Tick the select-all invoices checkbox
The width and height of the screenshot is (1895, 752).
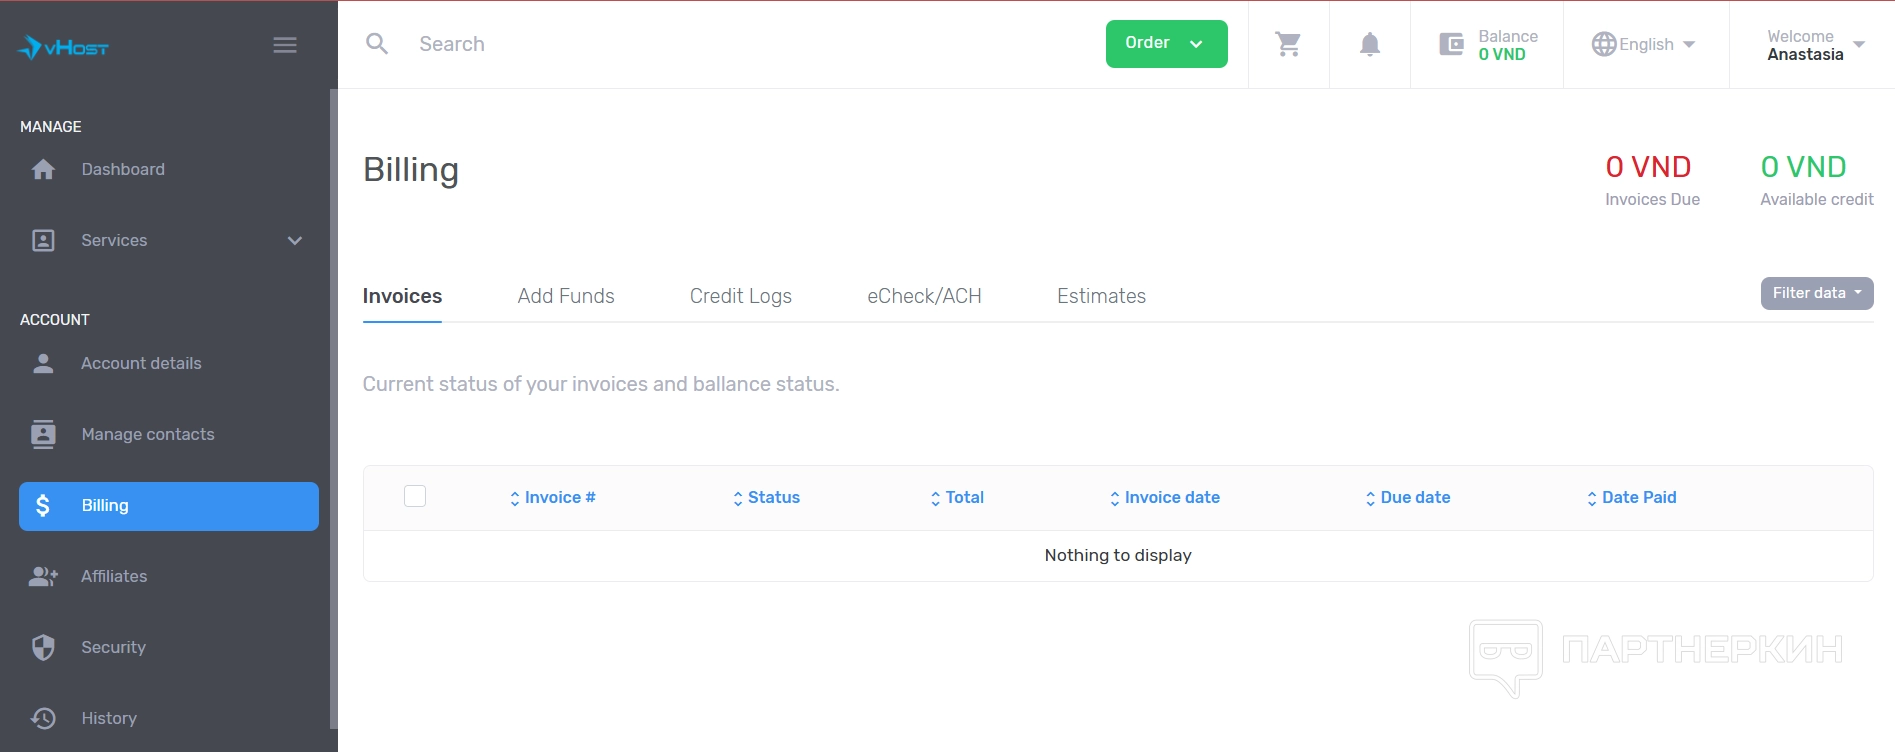(415, 496)
